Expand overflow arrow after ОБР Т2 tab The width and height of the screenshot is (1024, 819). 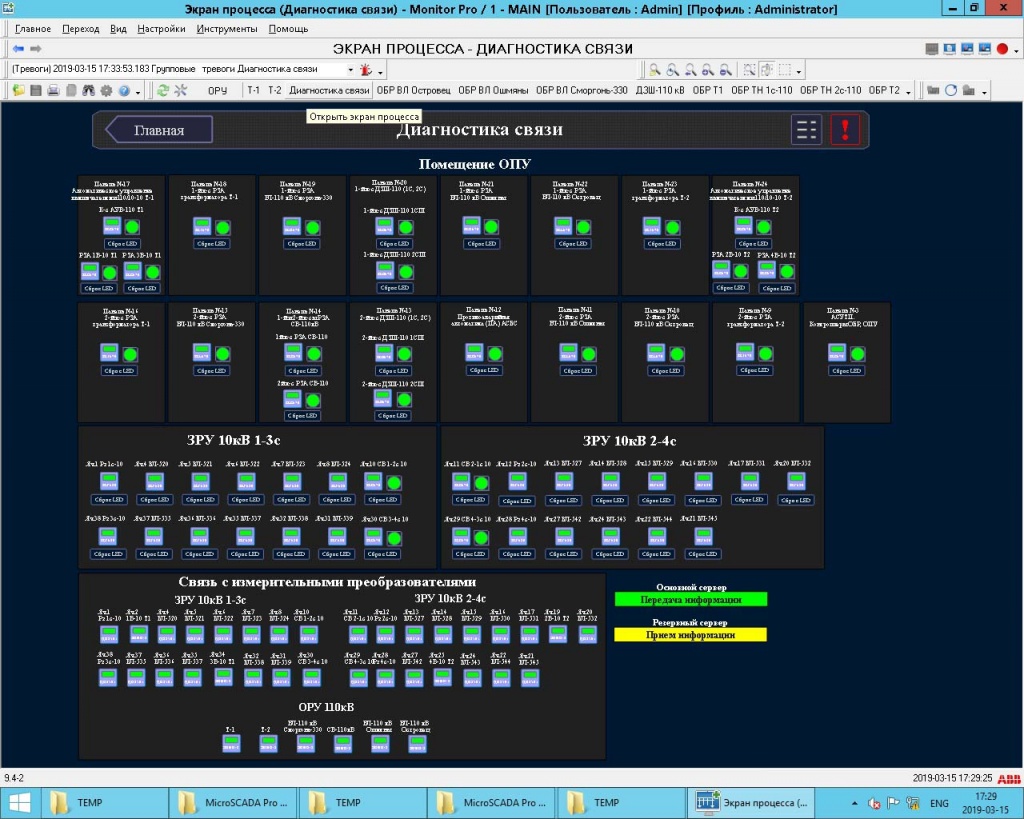[x=908, y=91]
